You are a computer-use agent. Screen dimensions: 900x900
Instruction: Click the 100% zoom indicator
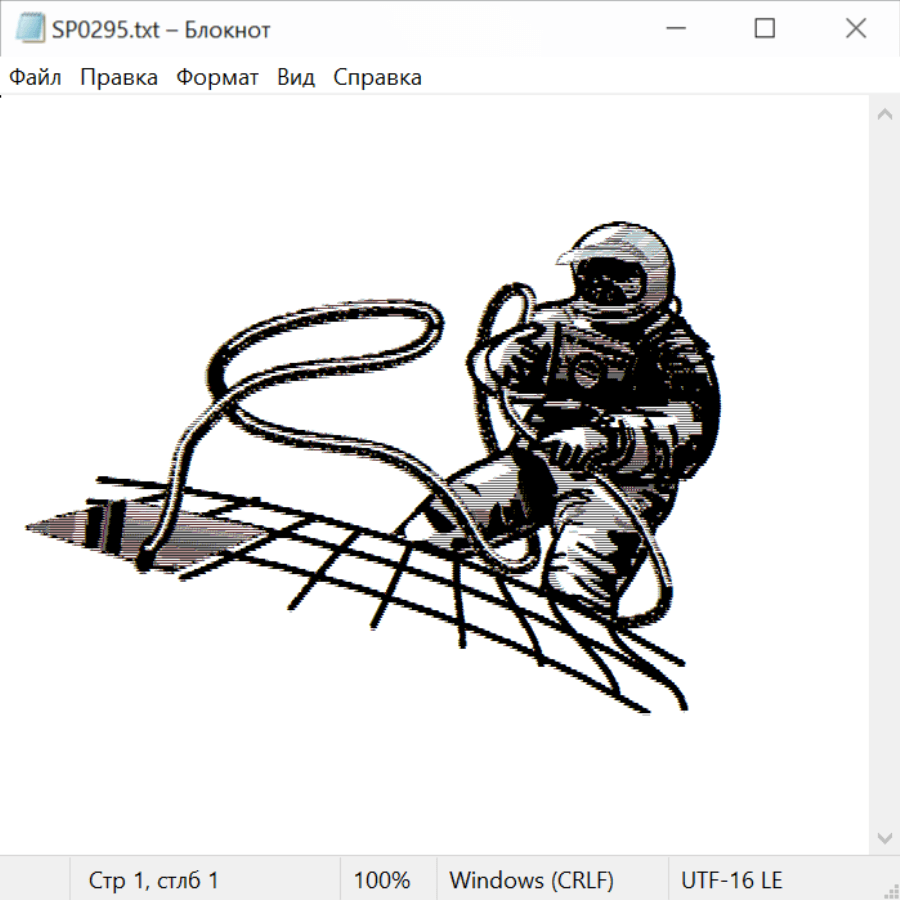(382, 880)
